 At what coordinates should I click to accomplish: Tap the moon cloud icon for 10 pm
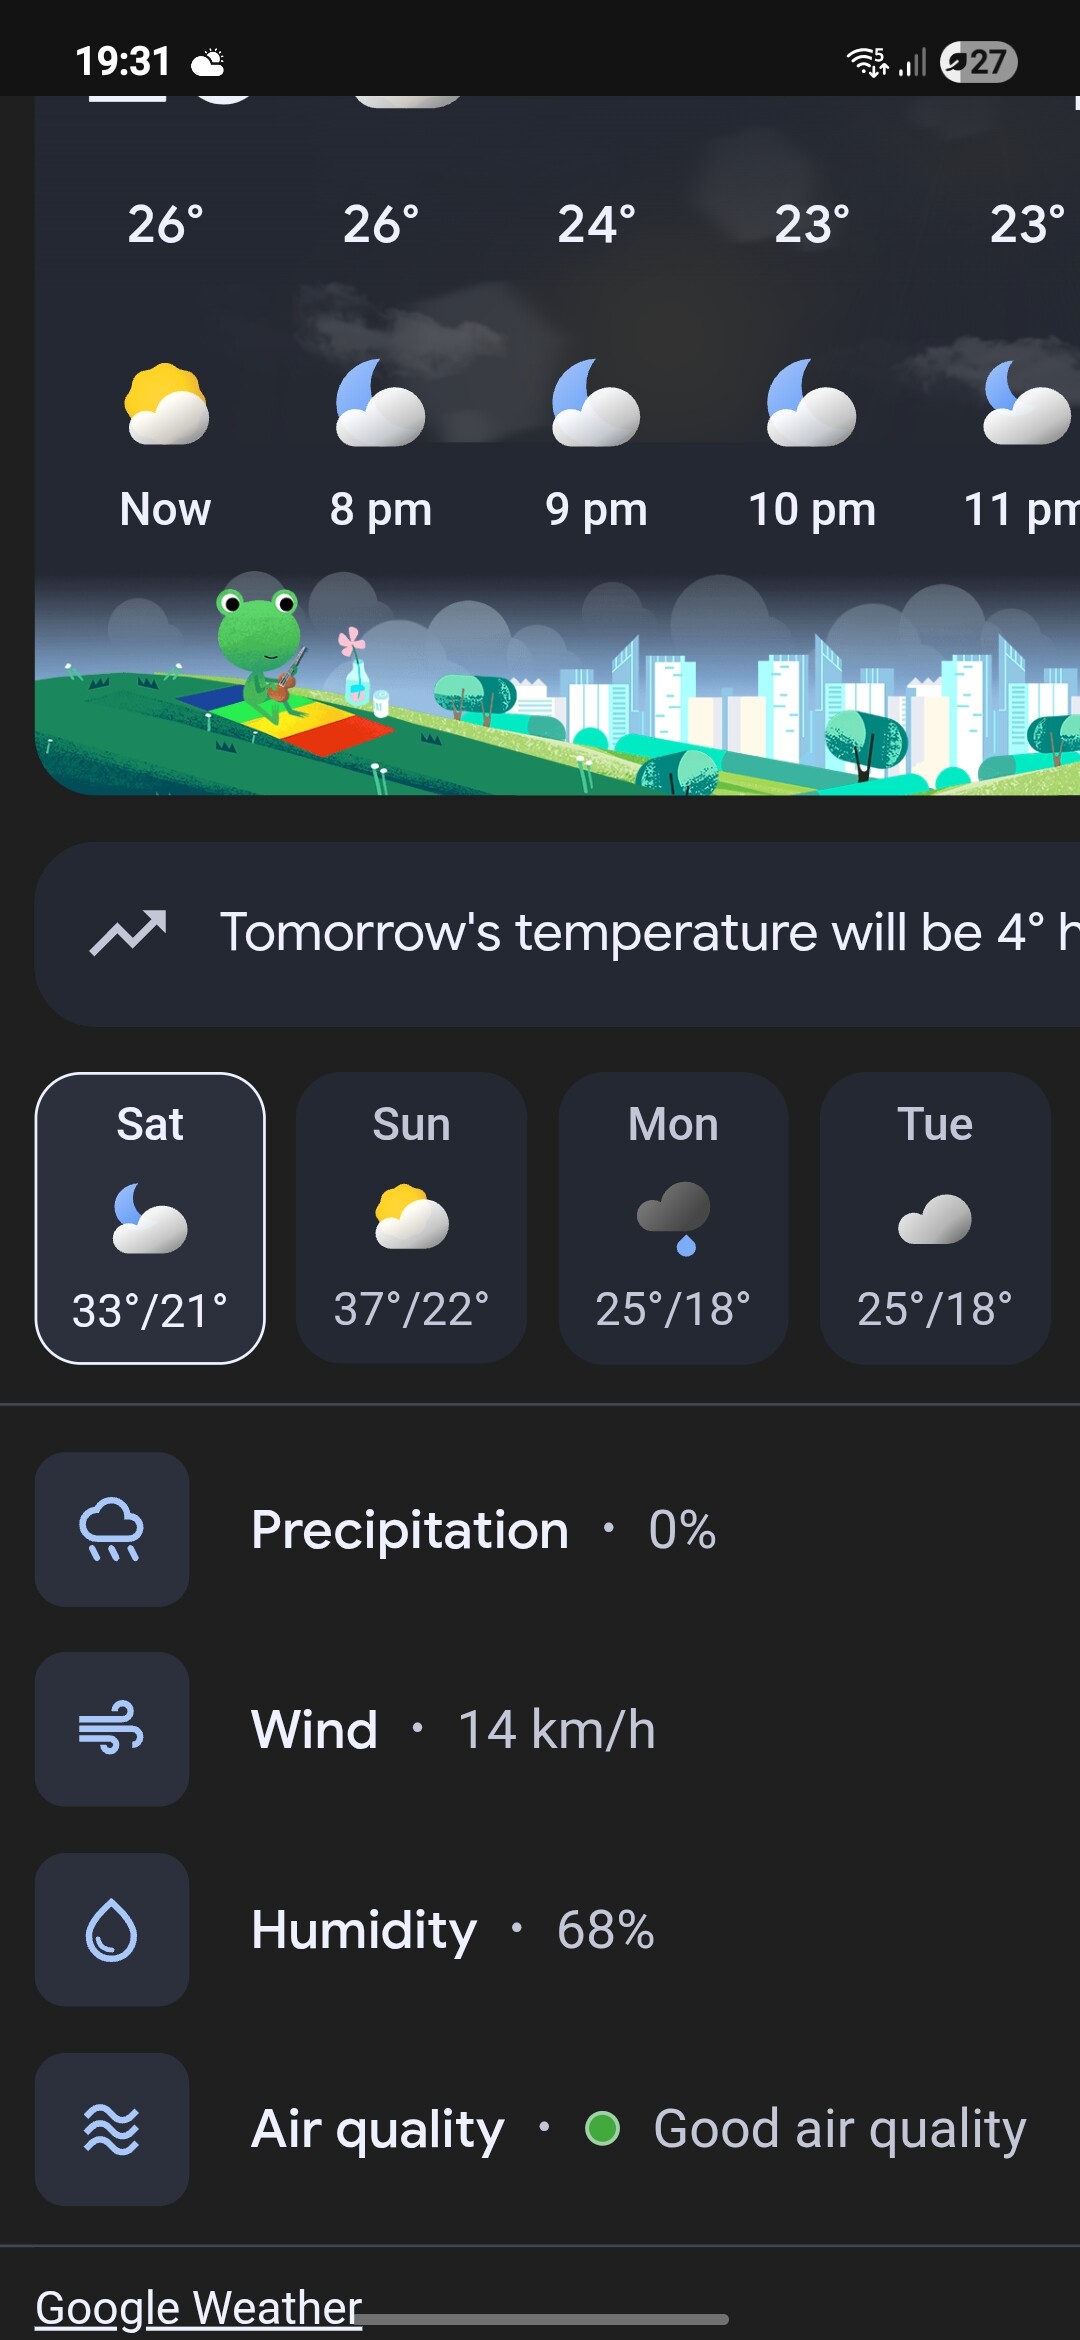811,404
